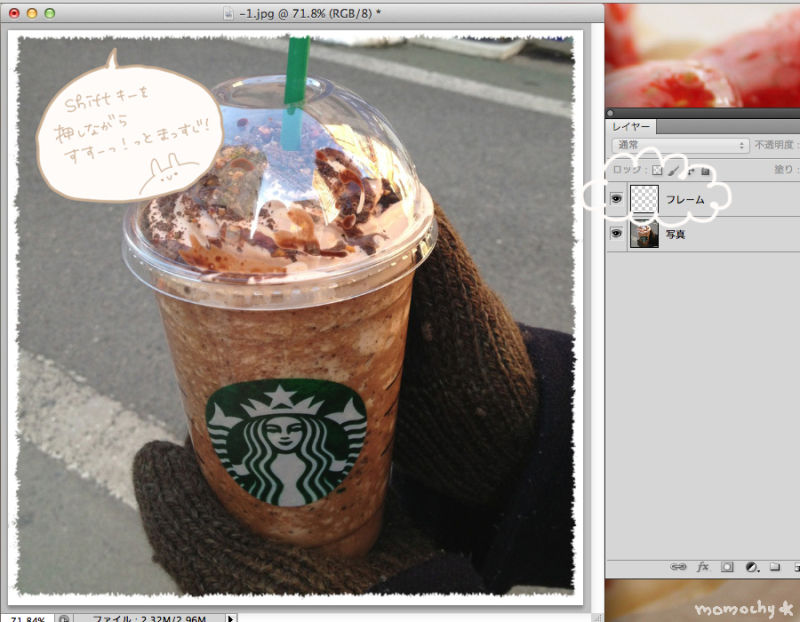Toggle lock transparent pixels
This screenshot has height=622, width=800.
pos(657,170)
